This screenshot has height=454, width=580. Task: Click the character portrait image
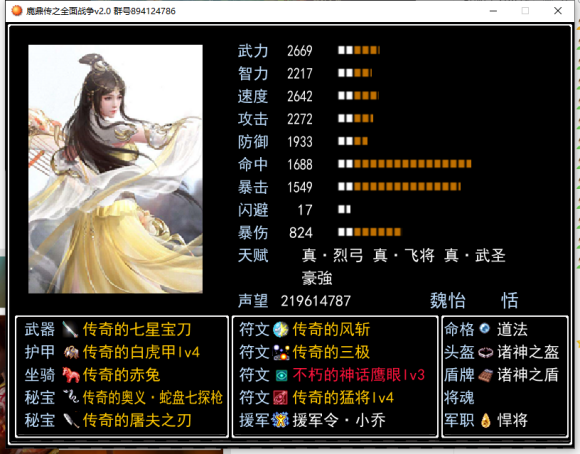(115, 169)
